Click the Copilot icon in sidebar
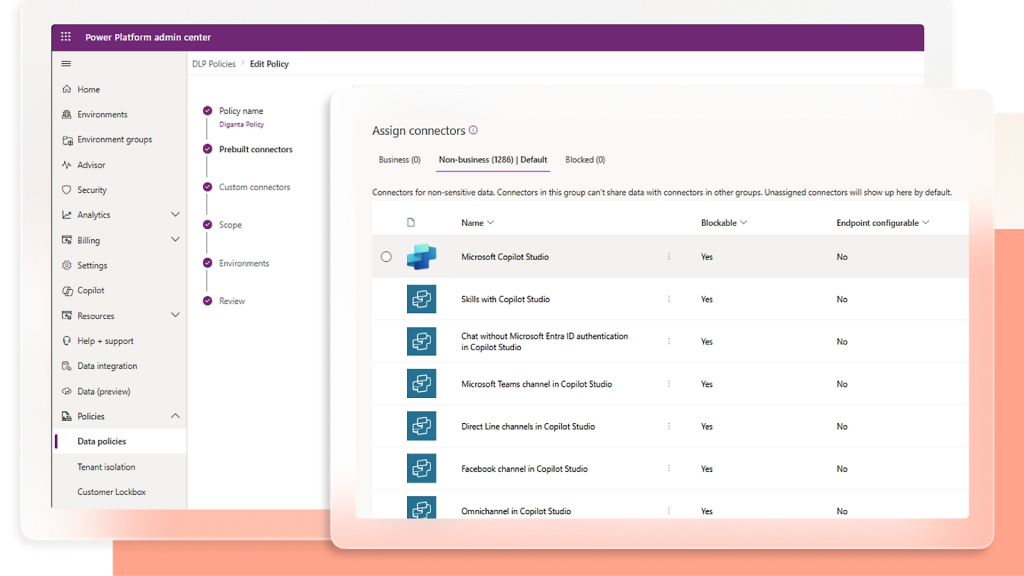Screen dimensions: 1024x576 coord(67,291)
